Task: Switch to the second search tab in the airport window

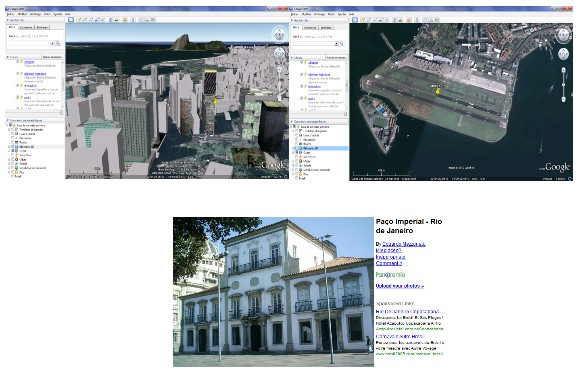Action: [310, 28]
